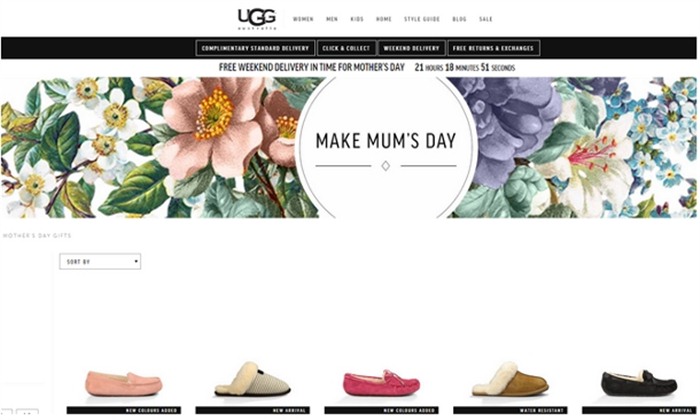Click the Mother's Day Gifts breadcrumb

(37, 235)
